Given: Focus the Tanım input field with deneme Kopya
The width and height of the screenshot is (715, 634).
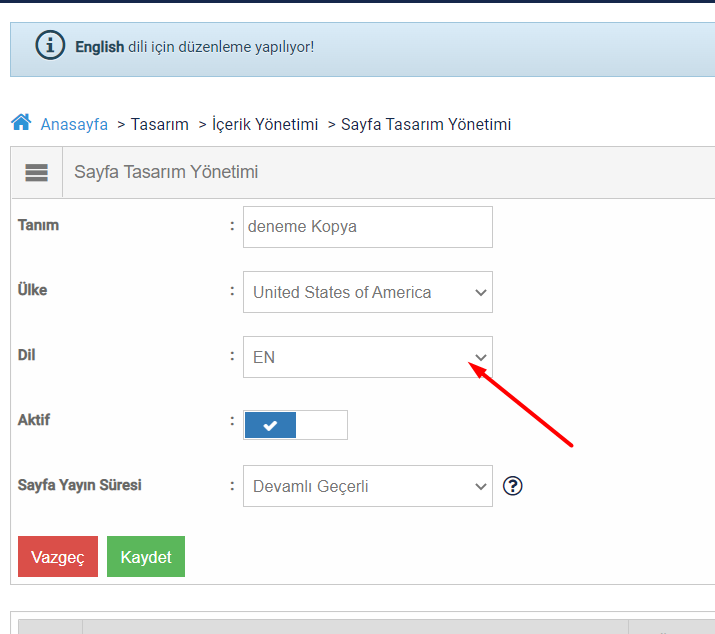Looking at the screenshot, I should coord(368,227).
